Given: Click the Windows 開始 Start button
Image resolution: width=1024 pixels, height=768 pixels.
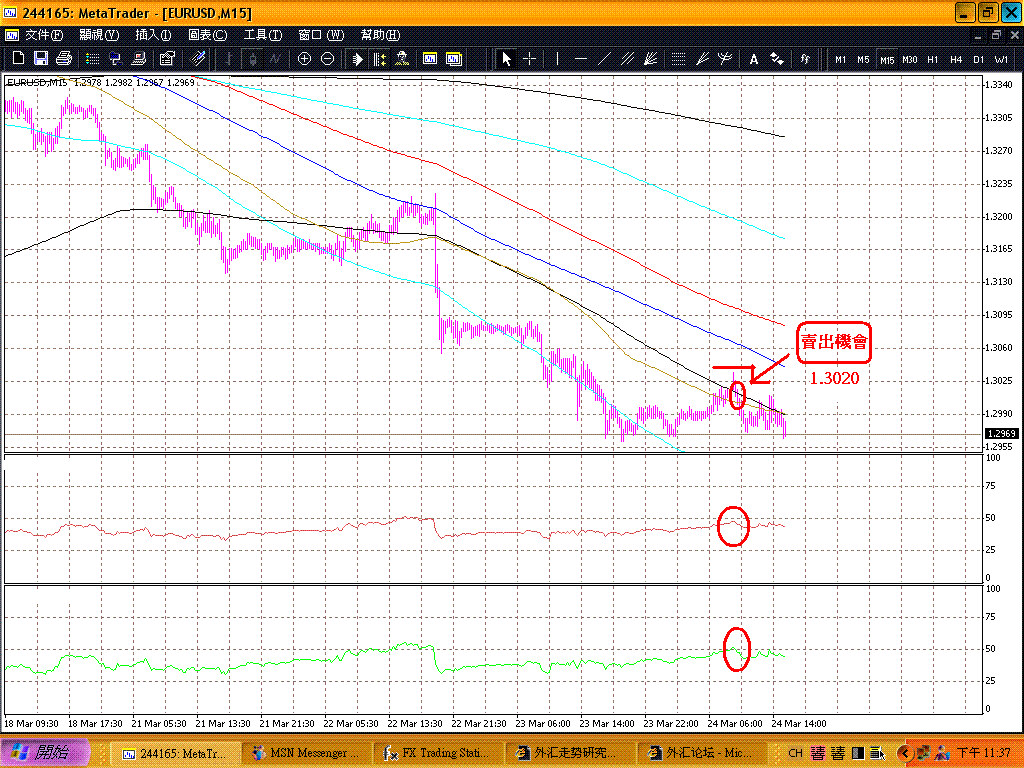Looking at the screenshot, I should pyautogui.click(x=45, y=753).
